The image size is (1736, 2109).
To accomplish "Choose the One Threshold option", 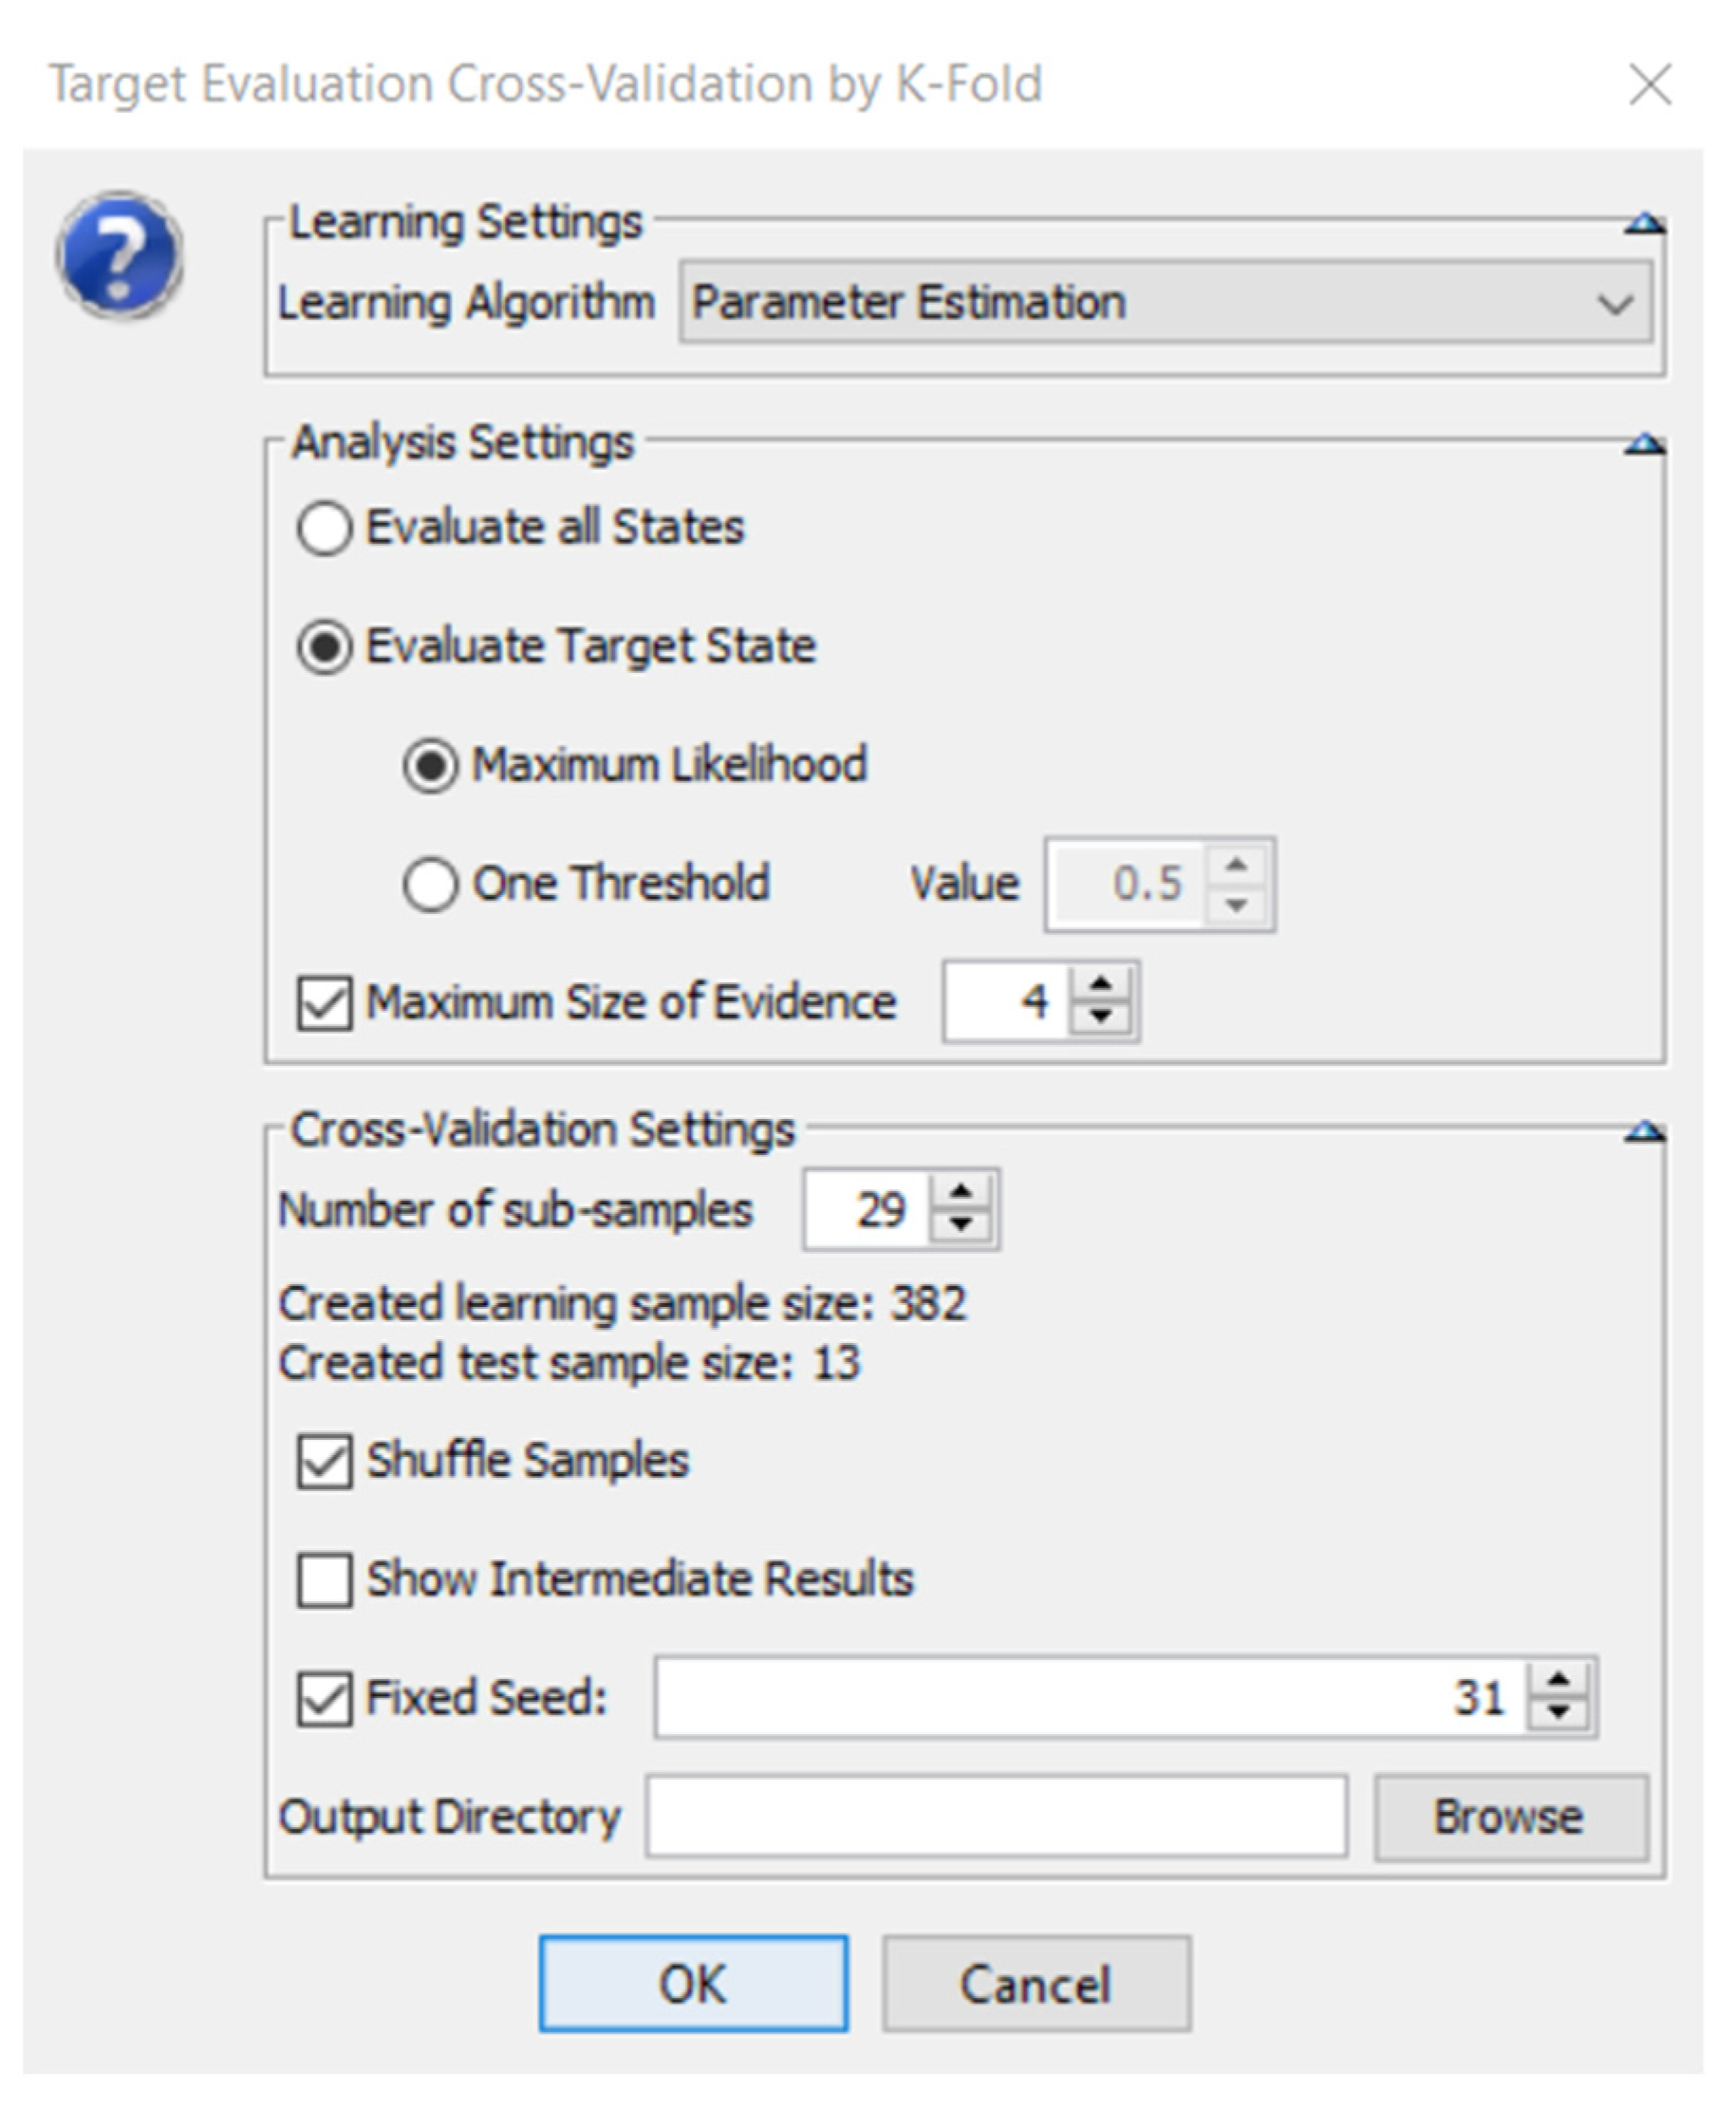I will tap(430, 884).
